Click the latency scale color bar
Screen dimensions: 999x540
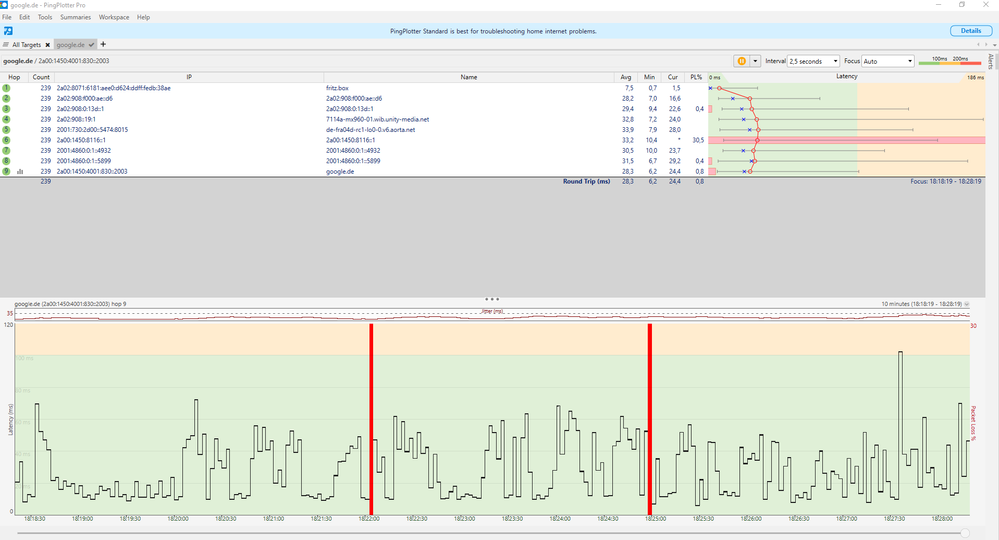point(949,63)
